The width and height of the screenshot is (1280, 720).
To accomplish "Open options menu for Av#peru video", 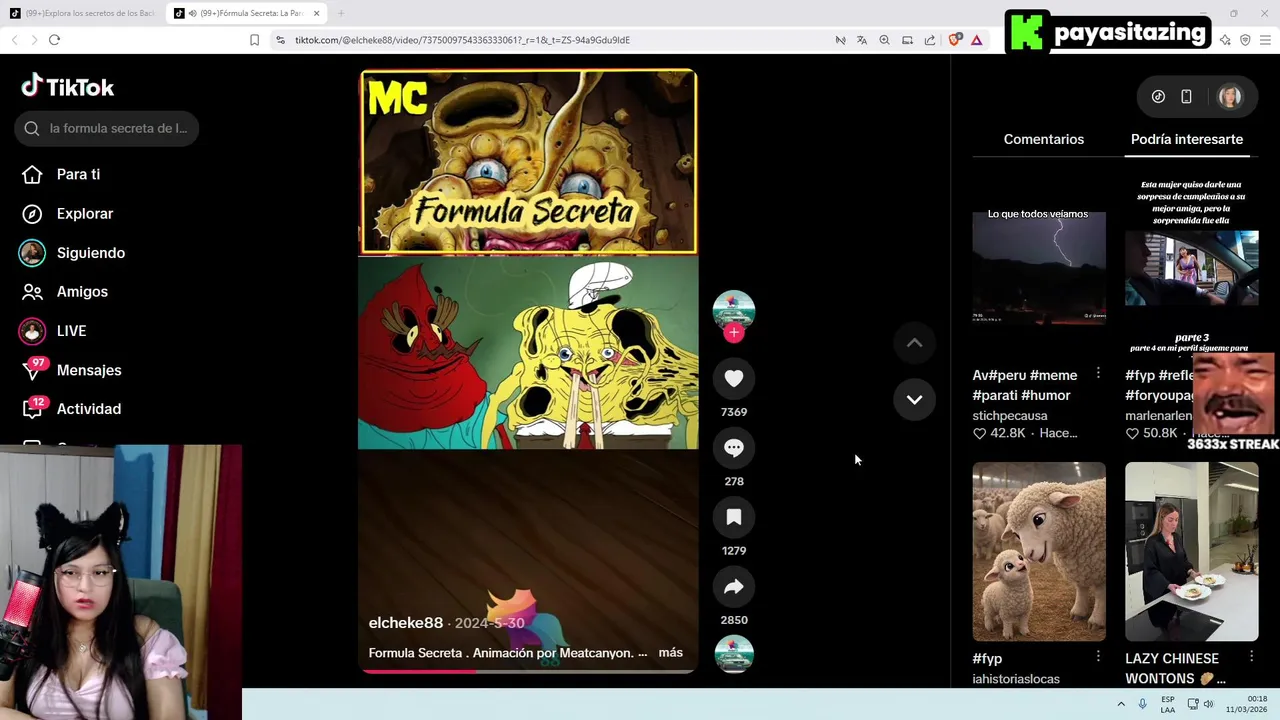I will pos(1098,373).
